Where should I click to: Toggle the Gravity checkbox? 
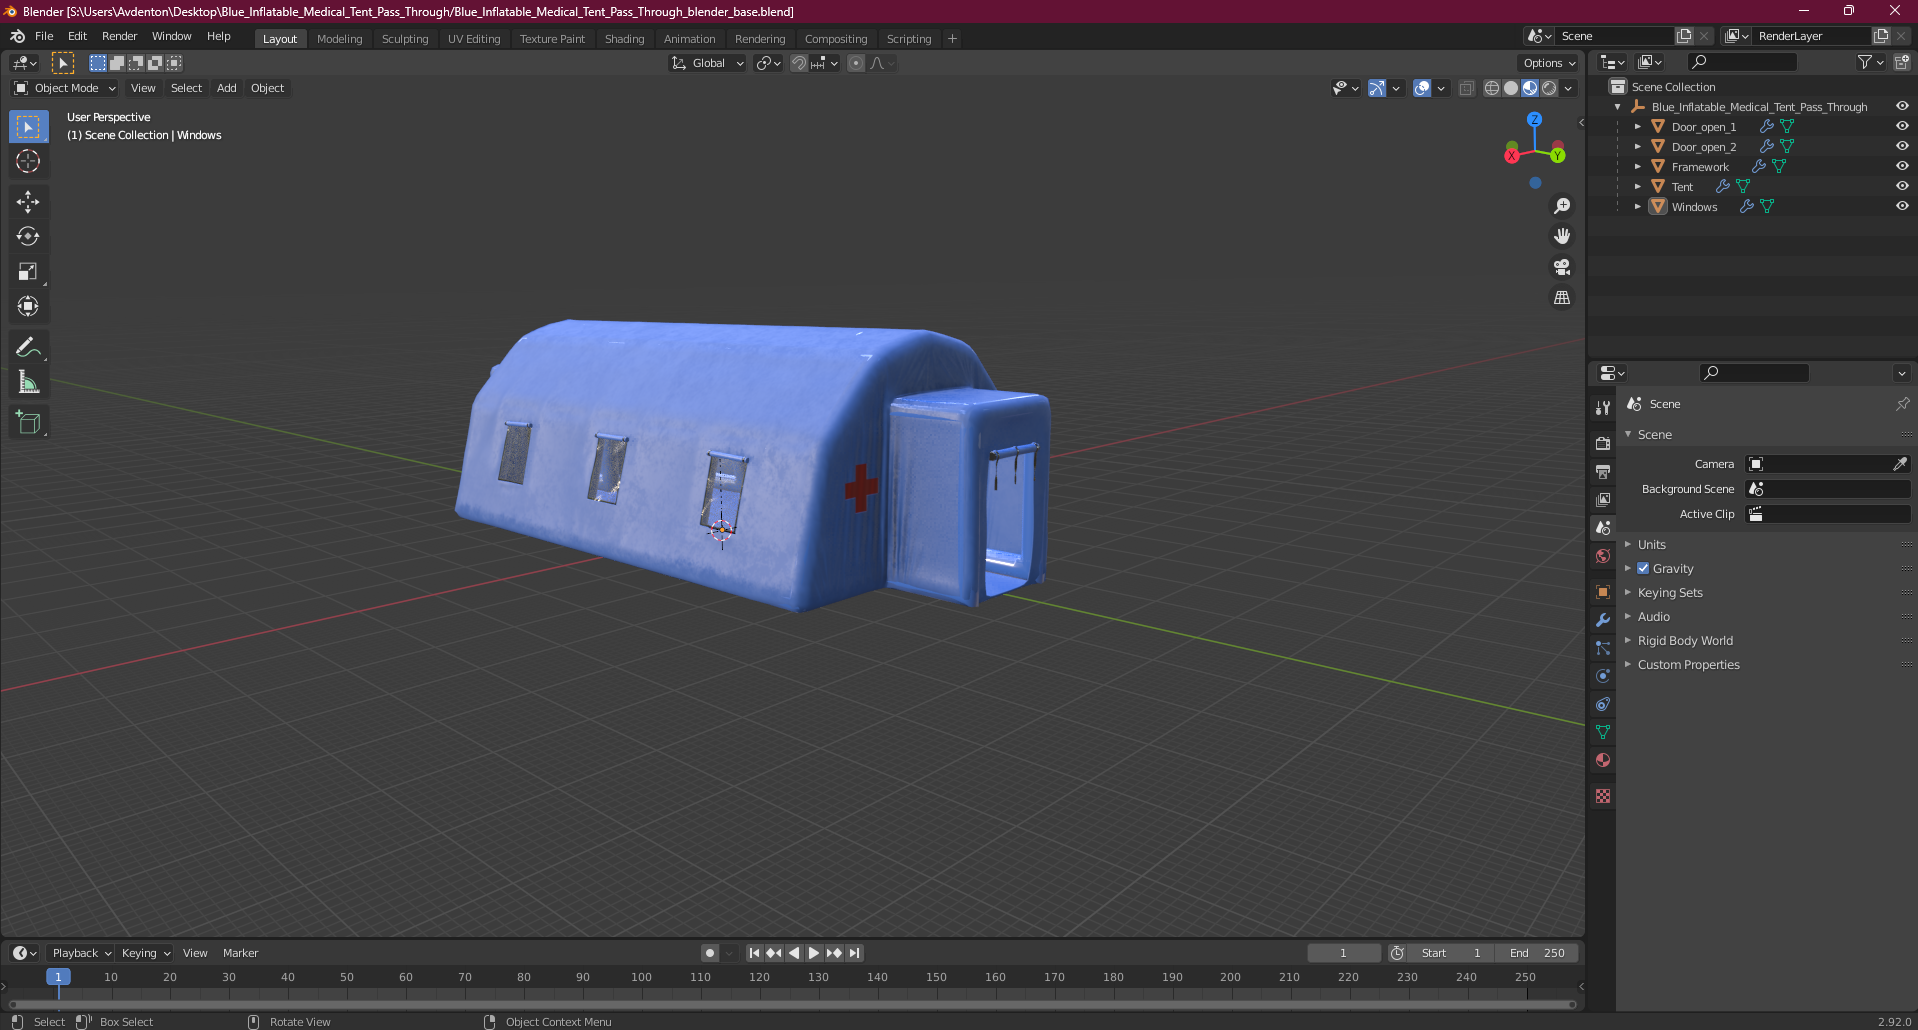[1643, 568]
